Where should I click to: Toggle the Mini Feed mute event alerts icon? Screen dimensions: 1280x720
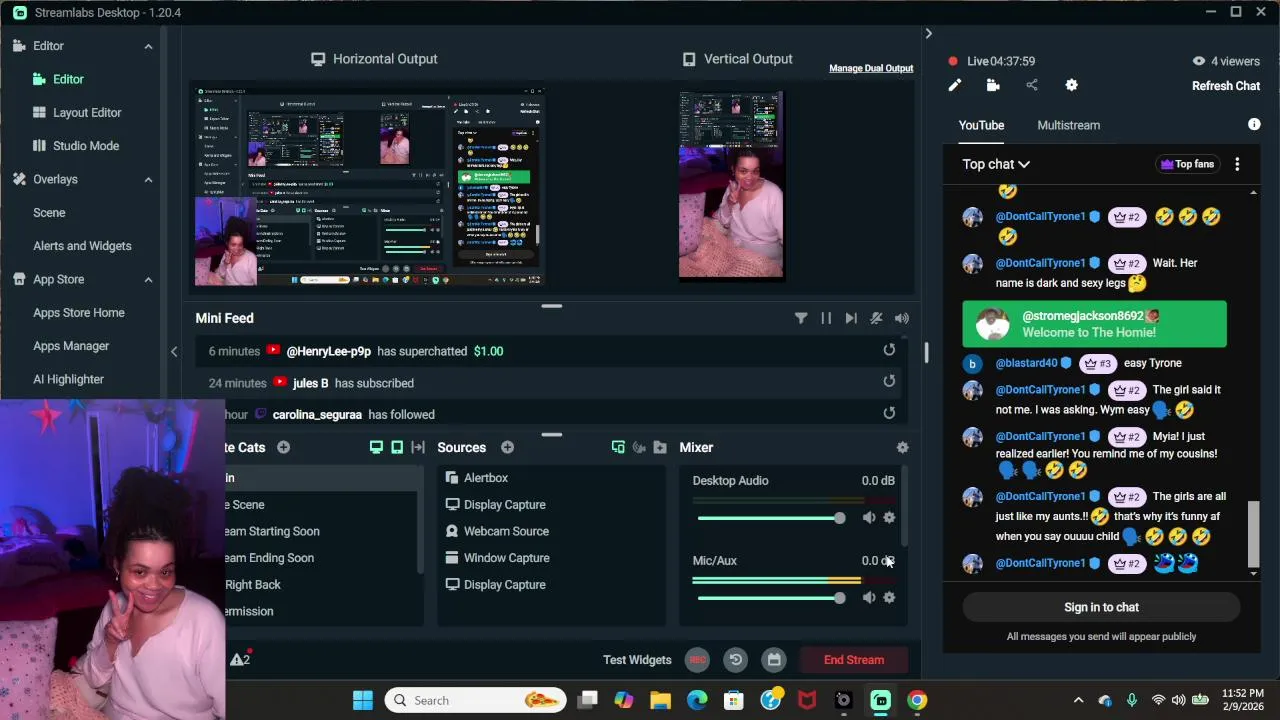(876, 318)
